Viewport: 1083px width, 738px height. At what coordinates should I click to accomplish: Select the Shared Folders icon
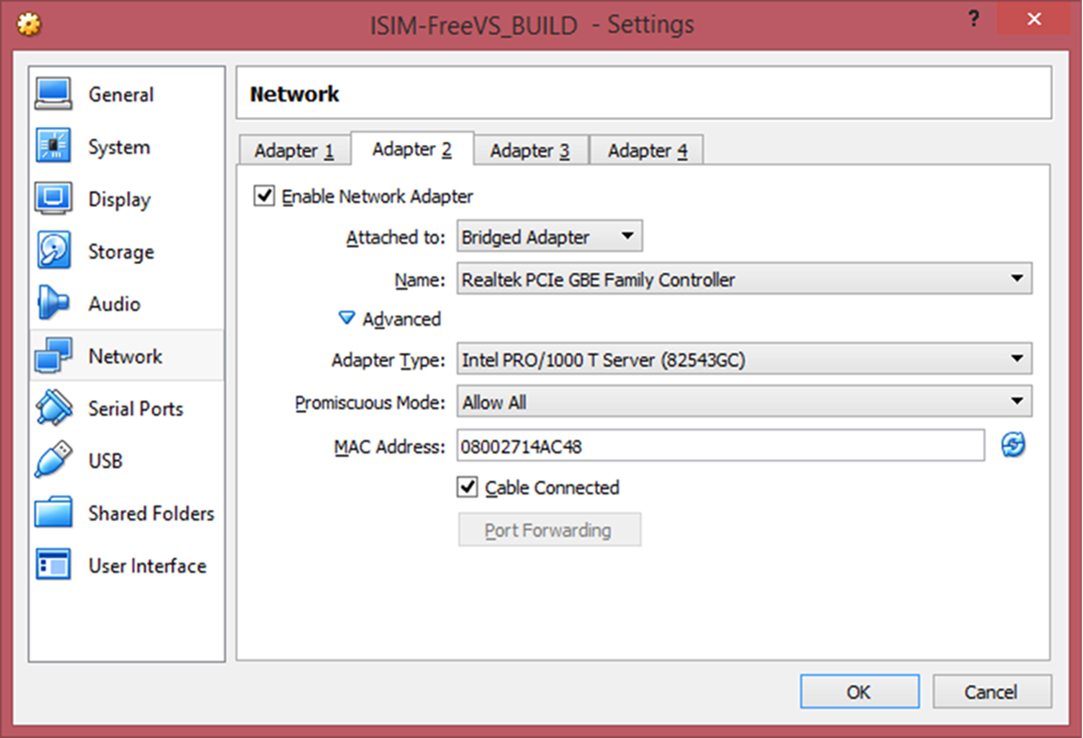[54, 513]
